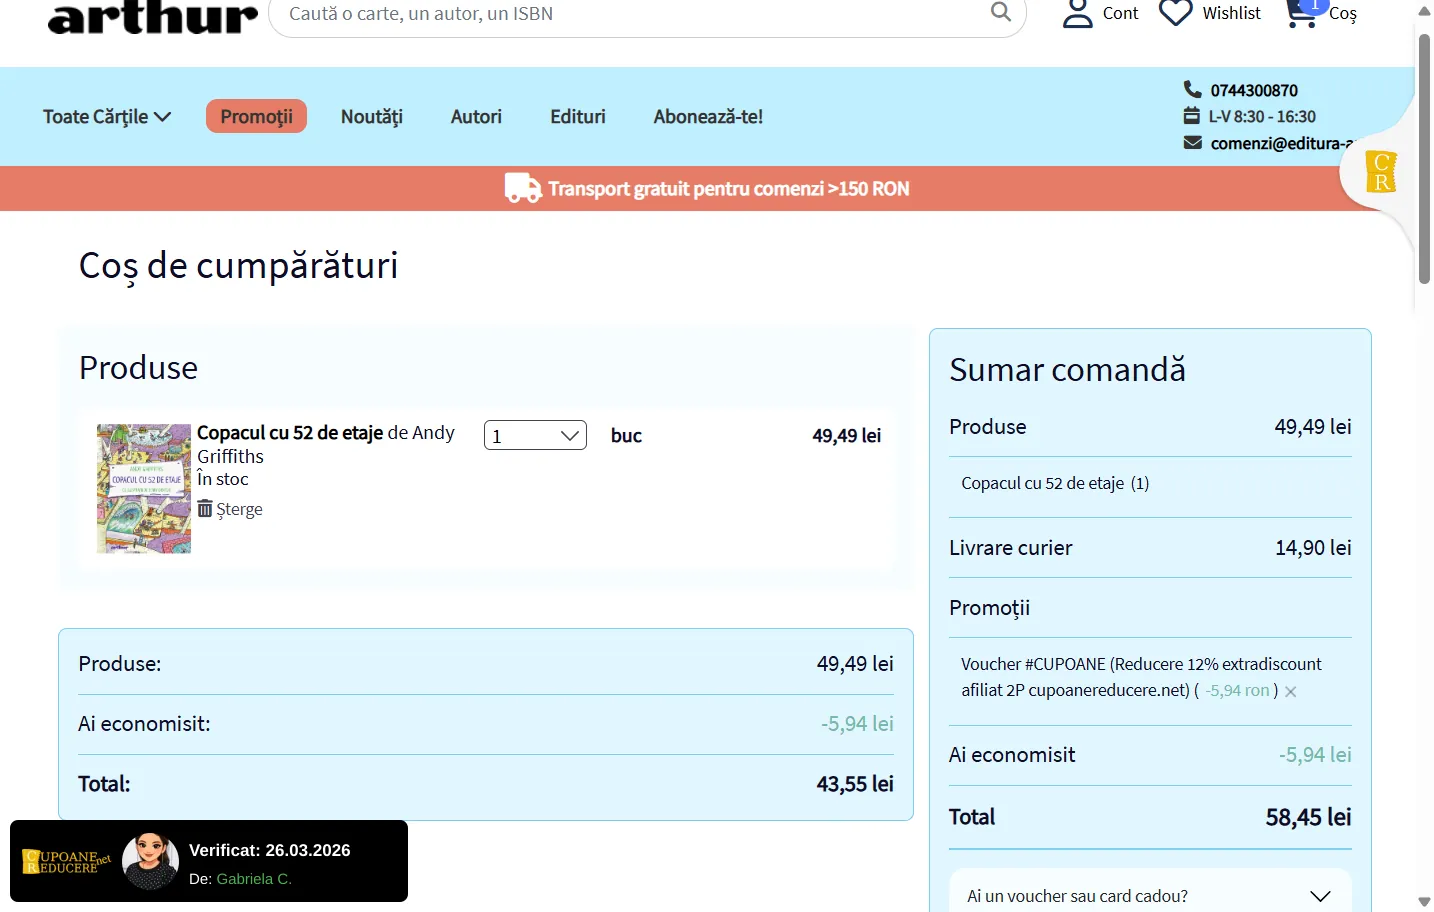The image size is (1434, 912).
Task: Click the yellow CR coupon badge
Action: click(x=1381, y=172)
